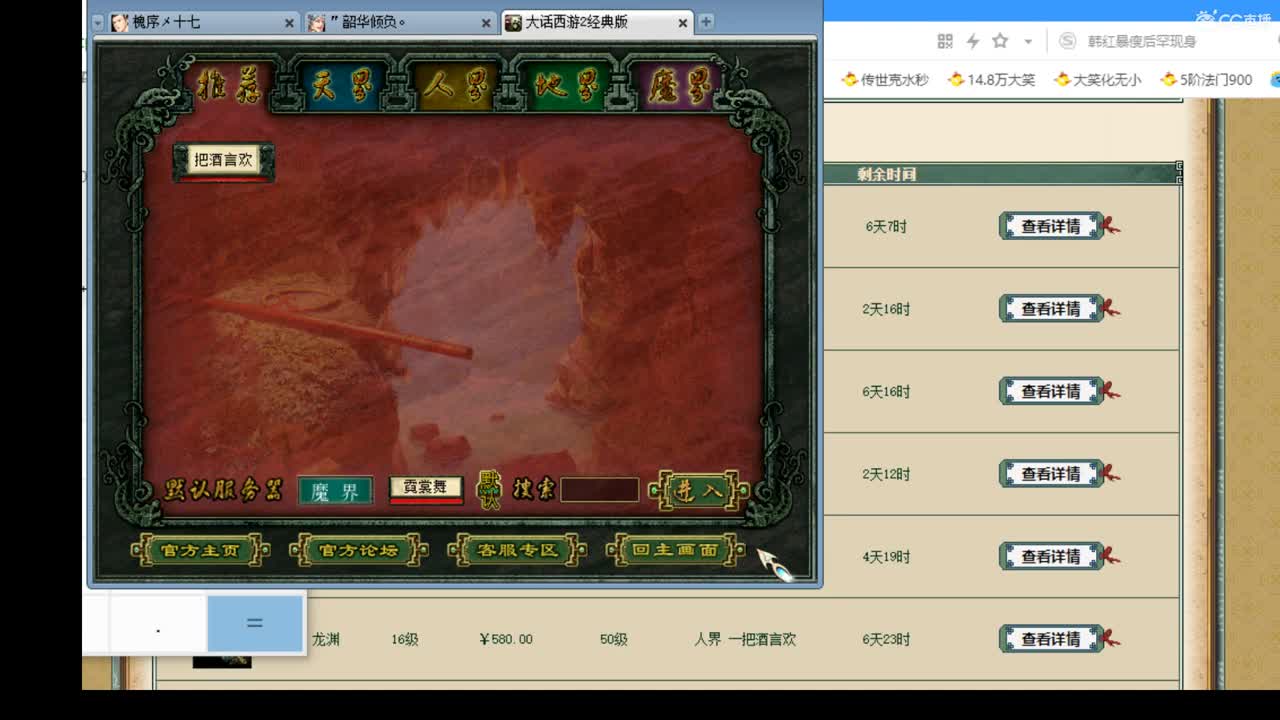Click 回主画面 to return to main screen
Screen dimensions: 1280x720
tap(675, 550)
